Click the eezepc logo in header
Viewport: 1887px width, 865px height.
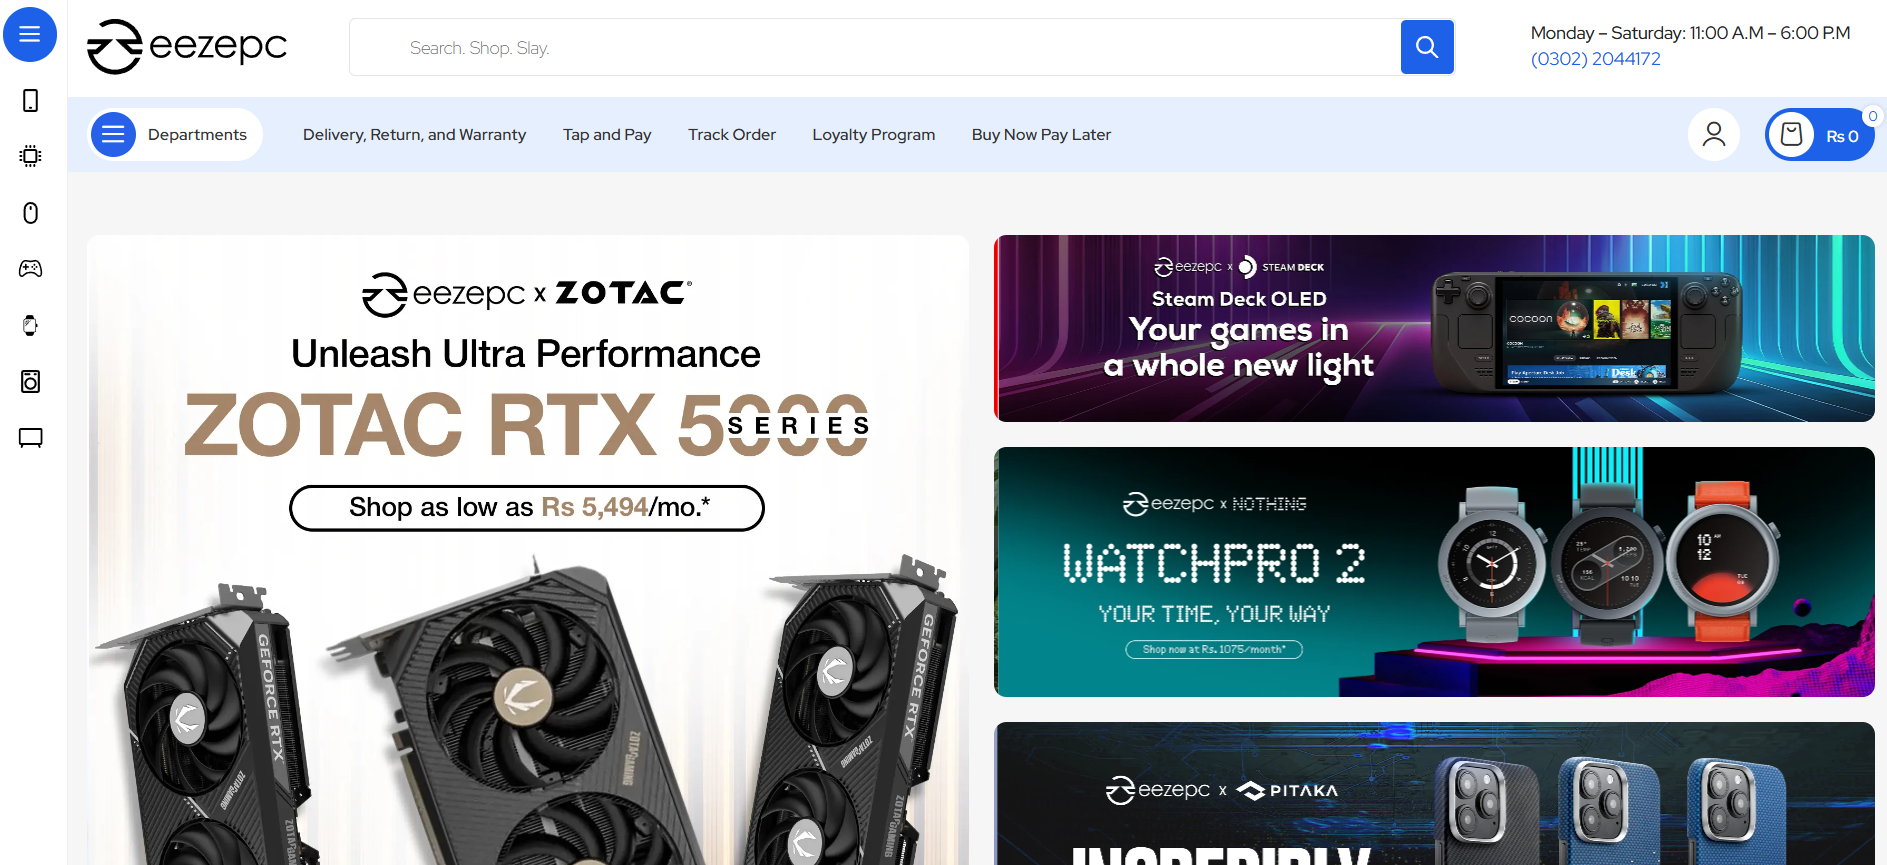pos(187,46)
